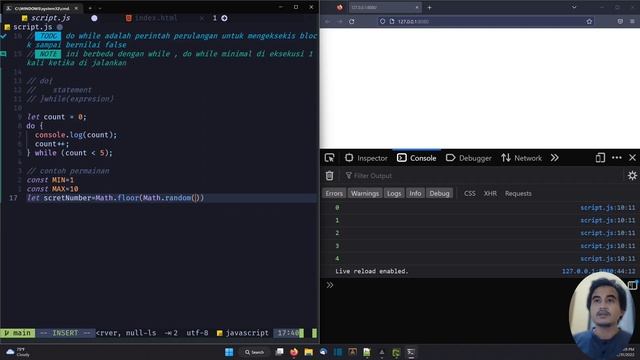
Task: Show tracking protection shield in address bar
Action: tap(382, 21)
